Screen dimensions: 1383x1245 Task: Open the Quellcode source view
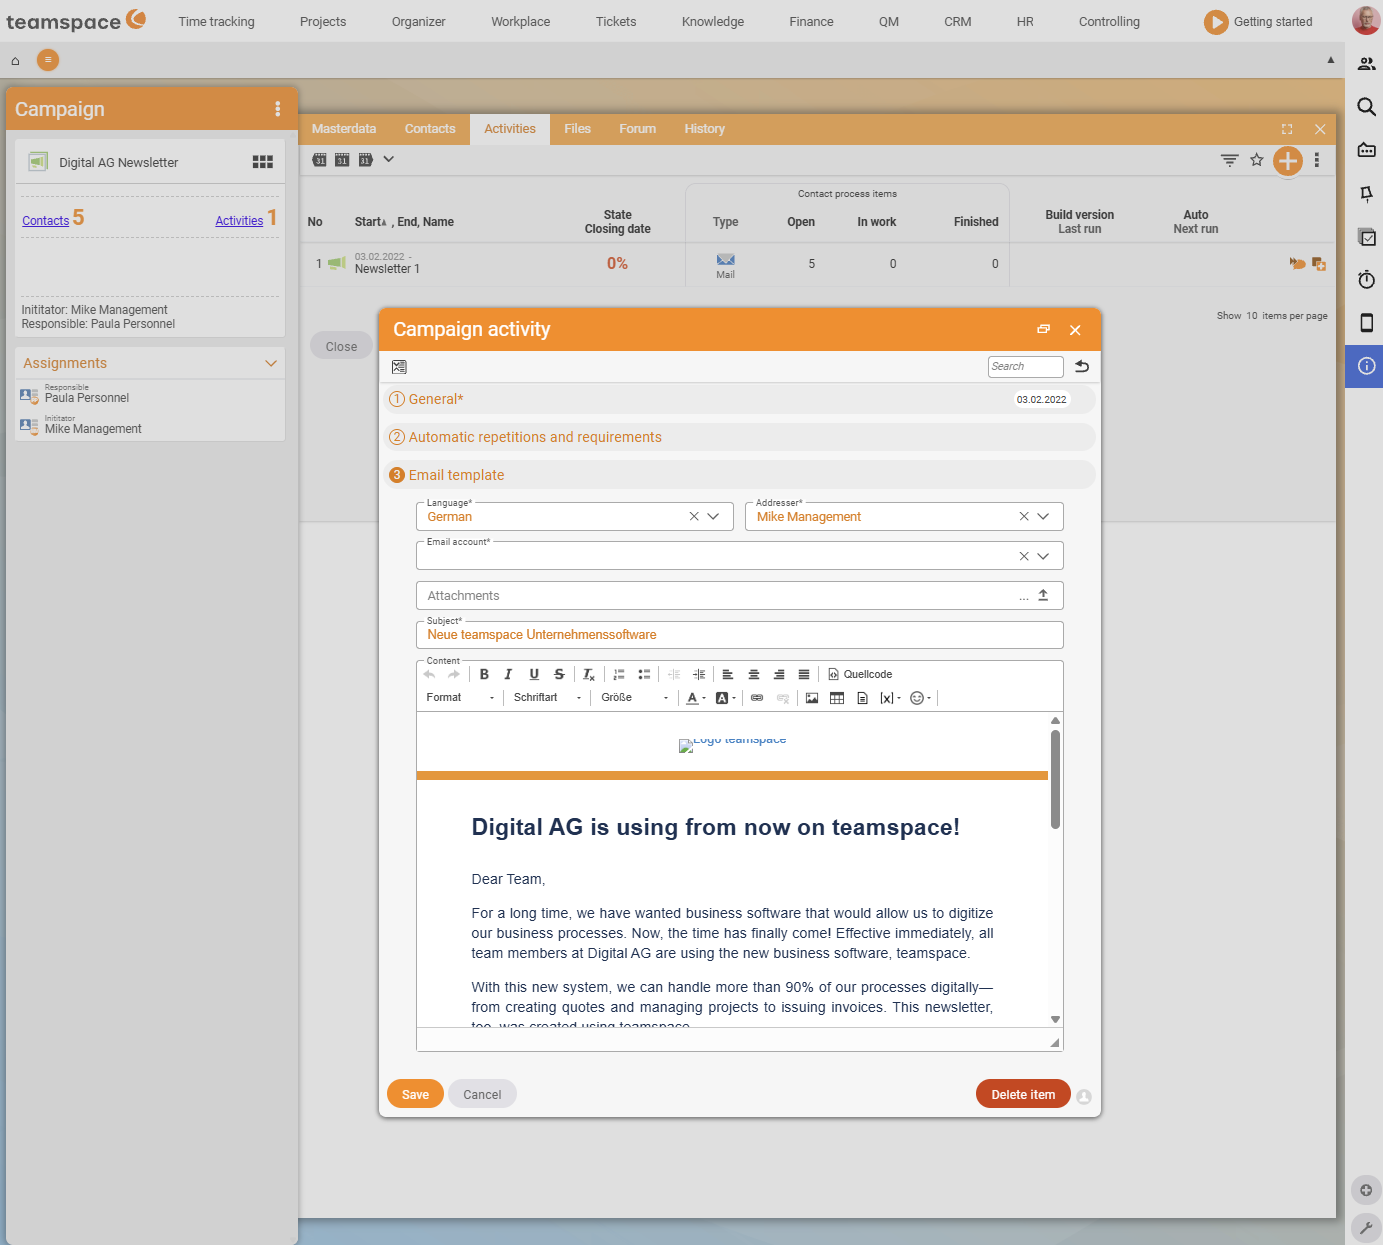coord(860,674)
